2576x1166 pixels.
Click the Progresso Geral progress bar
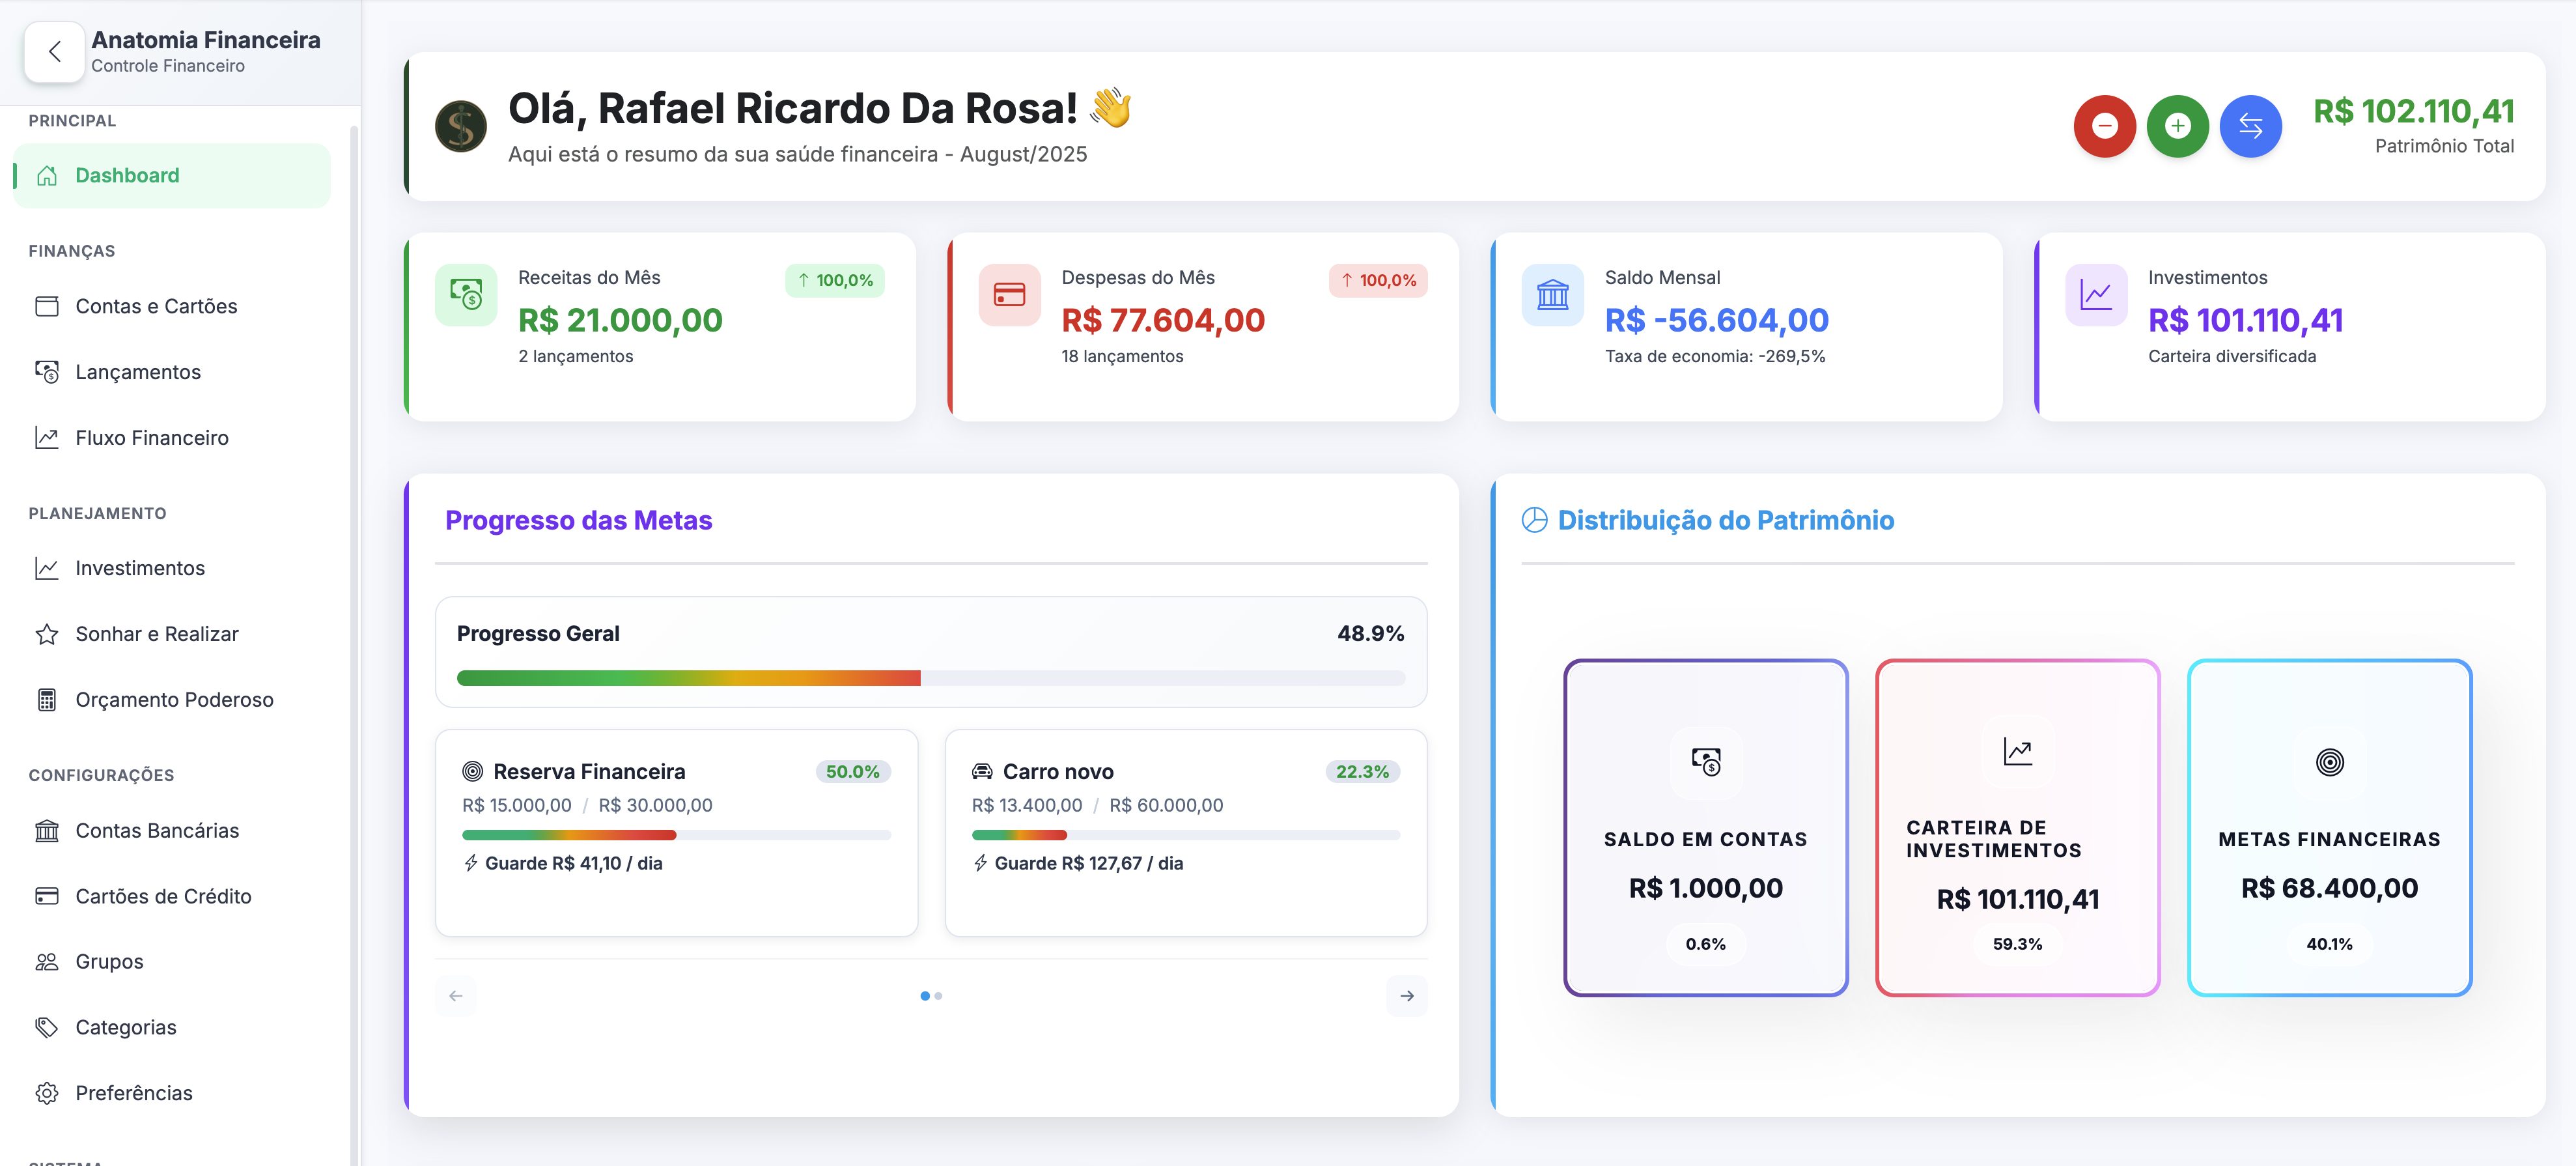coord(930,678)
